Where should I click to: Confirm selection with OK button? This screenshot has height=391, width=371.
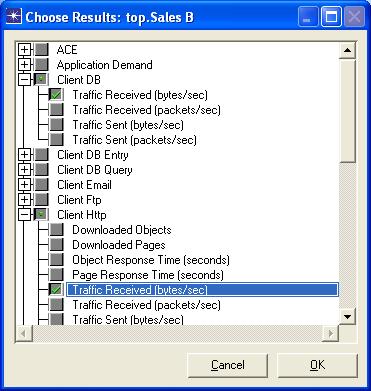coord(317,365)
